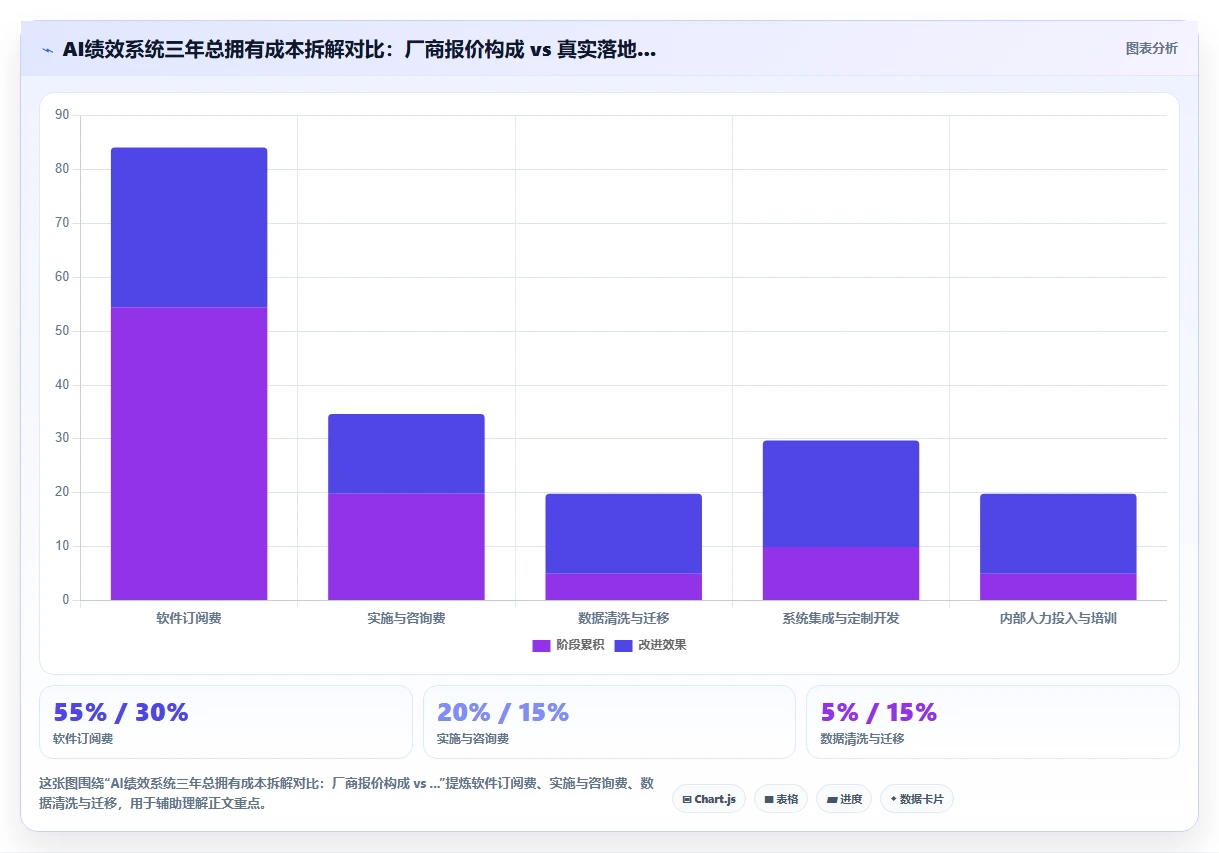
Task: Click the 内部人力投入与培训 x-axis label
Action: [x=1058, y=618]
